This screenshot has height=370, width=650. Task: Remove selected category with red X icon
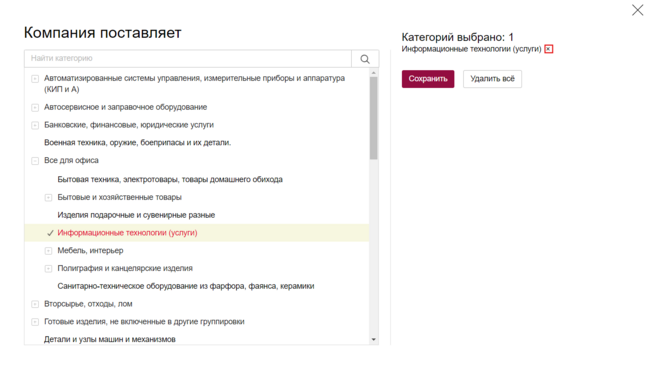click(x=548, y=49)
